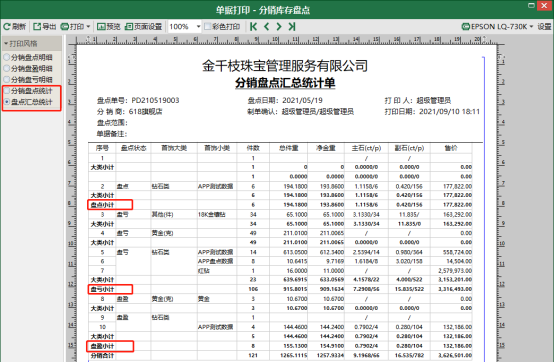Click the 预览 preview button
The image size is (554, 362).
tap(108, 26)
